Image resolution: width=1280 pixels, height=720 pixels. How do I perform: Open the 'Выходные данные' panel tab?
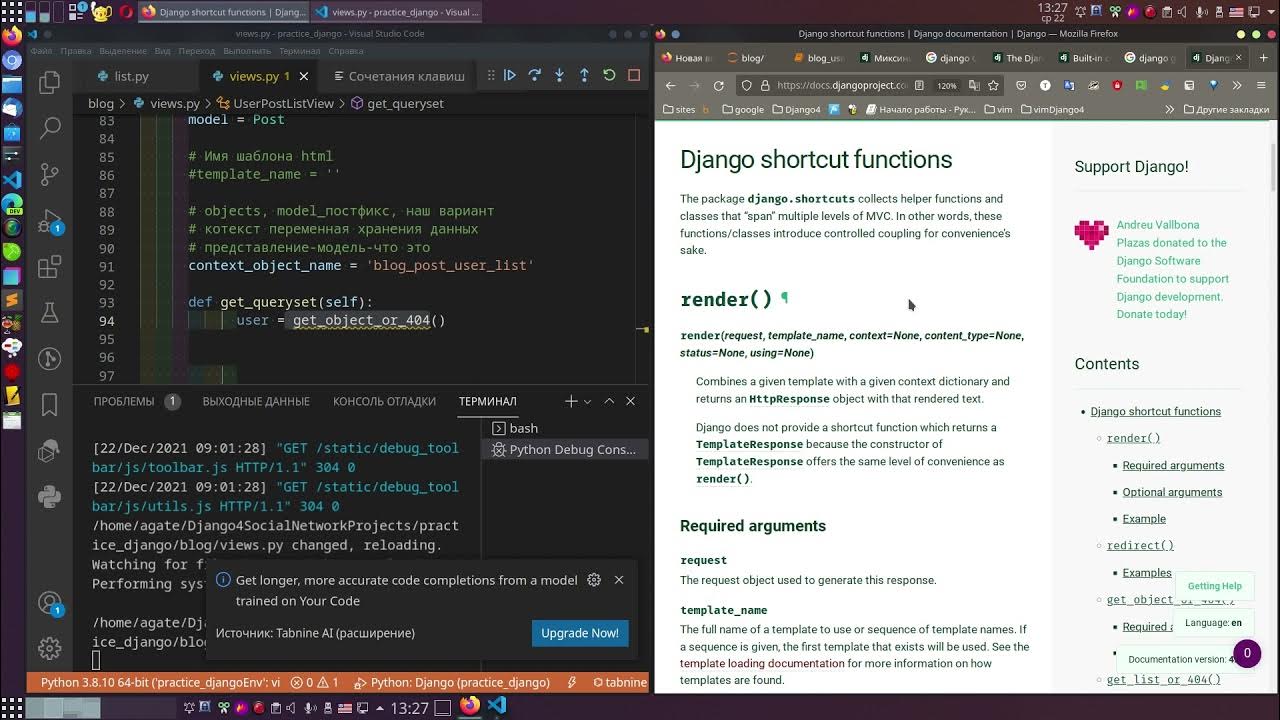(256, 401)
